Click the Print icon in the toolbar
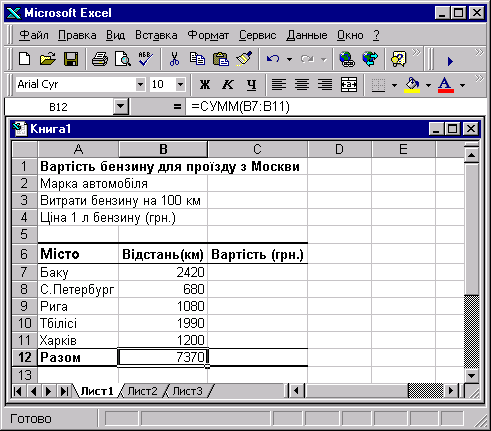This screenshot has width=491, height=431. [100, 59]
